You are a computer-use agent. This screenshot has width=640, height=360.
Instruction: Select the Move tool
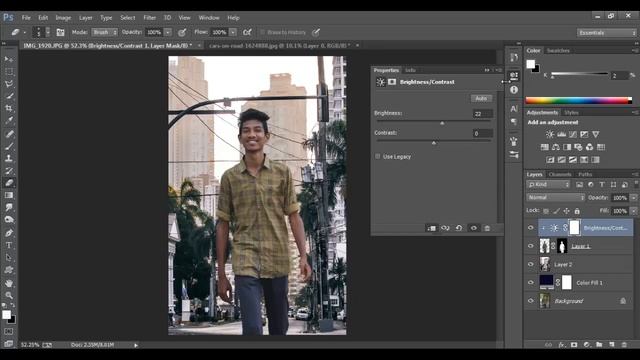tap(9, 59)
